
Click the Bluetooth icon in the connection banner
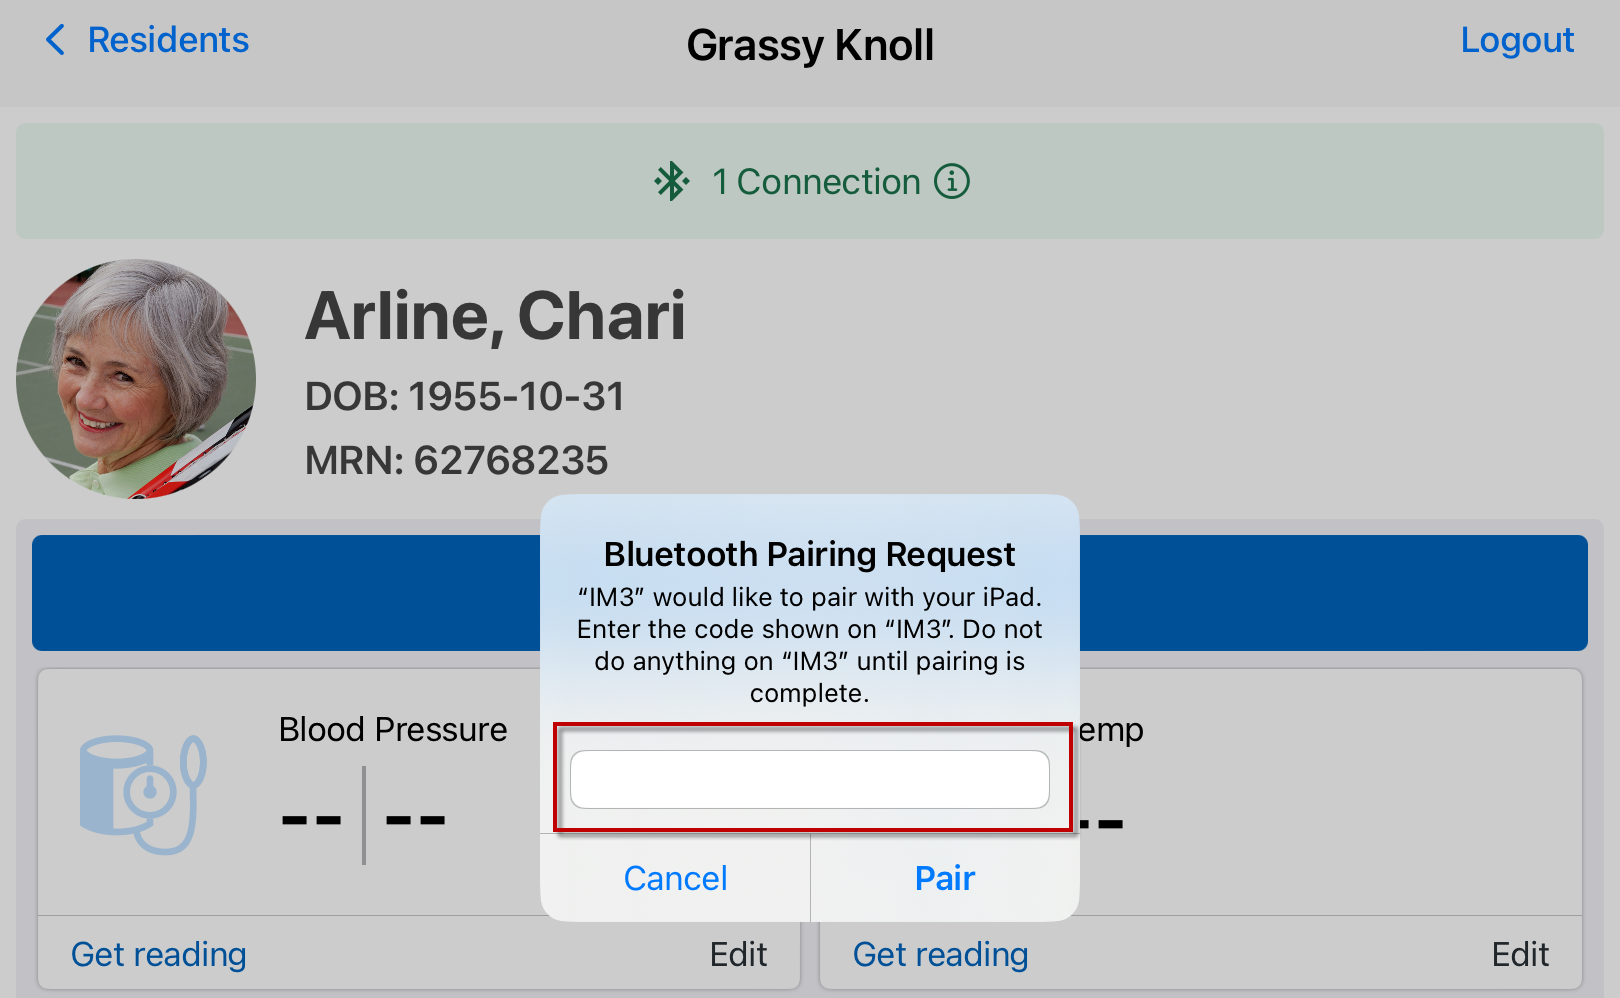[x=673, y=181]
